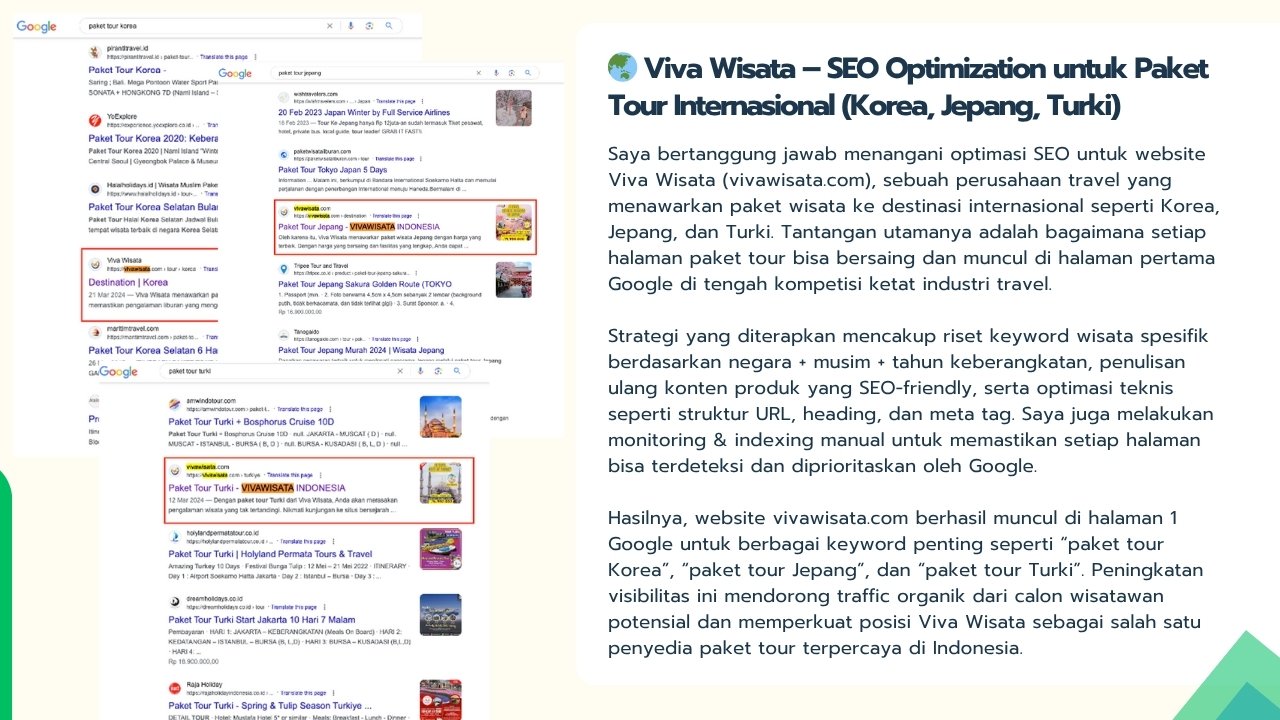Click 'Translate this page' for Raja Holiday result

(304, 693)
